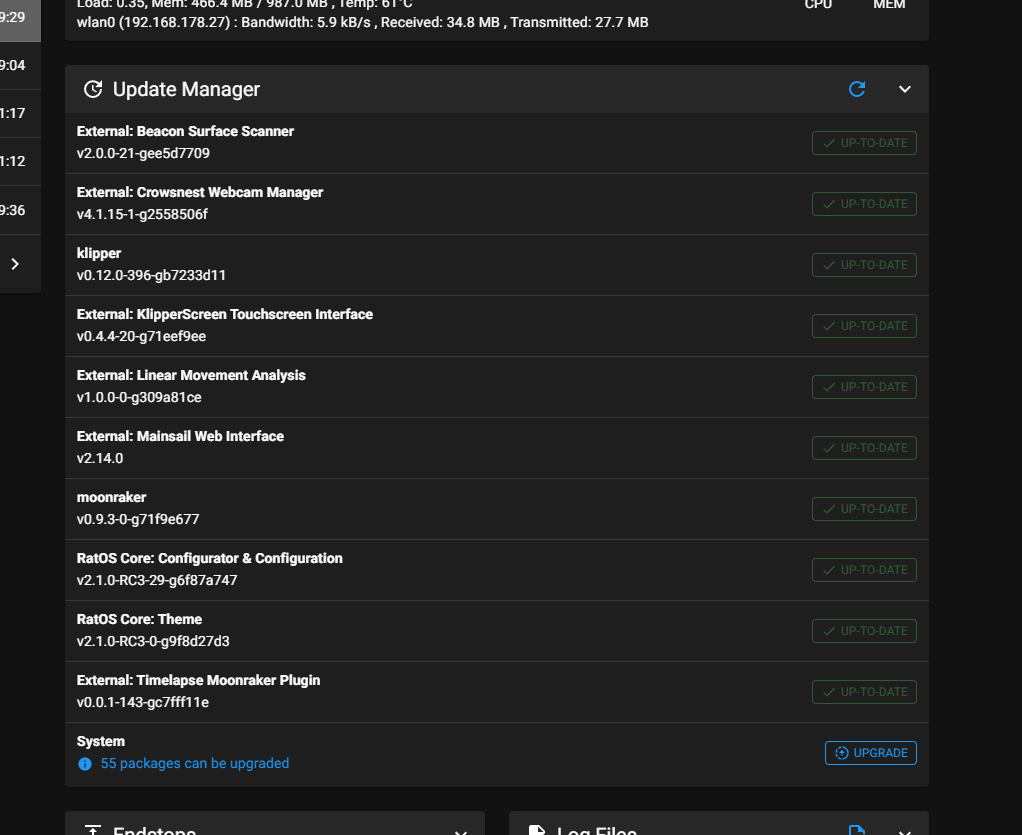Screen dimensions: 1022x835
Task: Click Beacon version v2.0.0-21-gee5d7709
Action: coord(143,153)
